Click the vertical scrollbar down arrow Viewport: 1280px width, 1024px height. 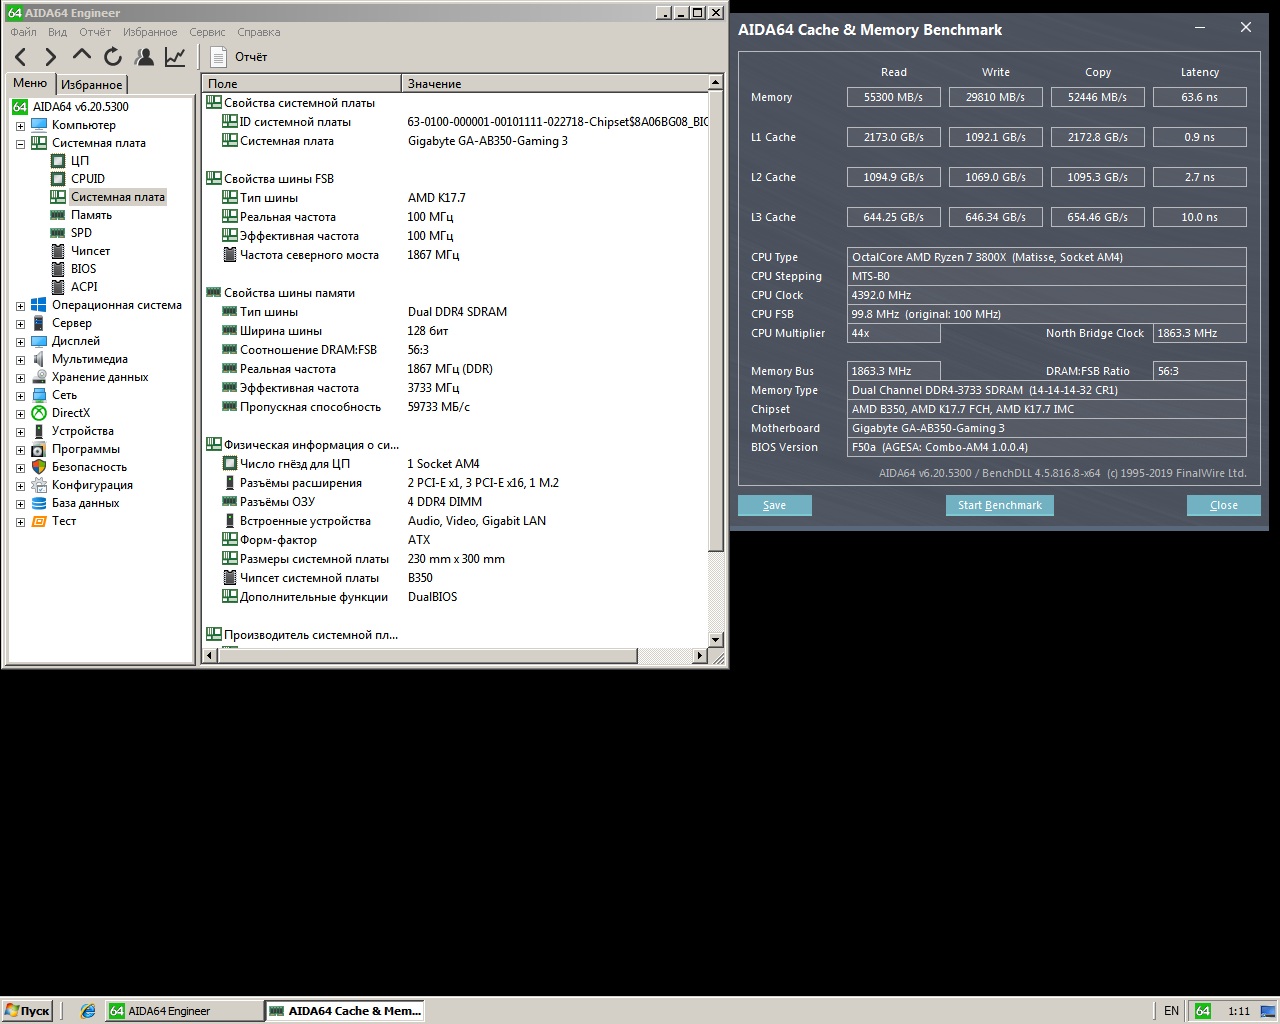click(x=715, y=640)
